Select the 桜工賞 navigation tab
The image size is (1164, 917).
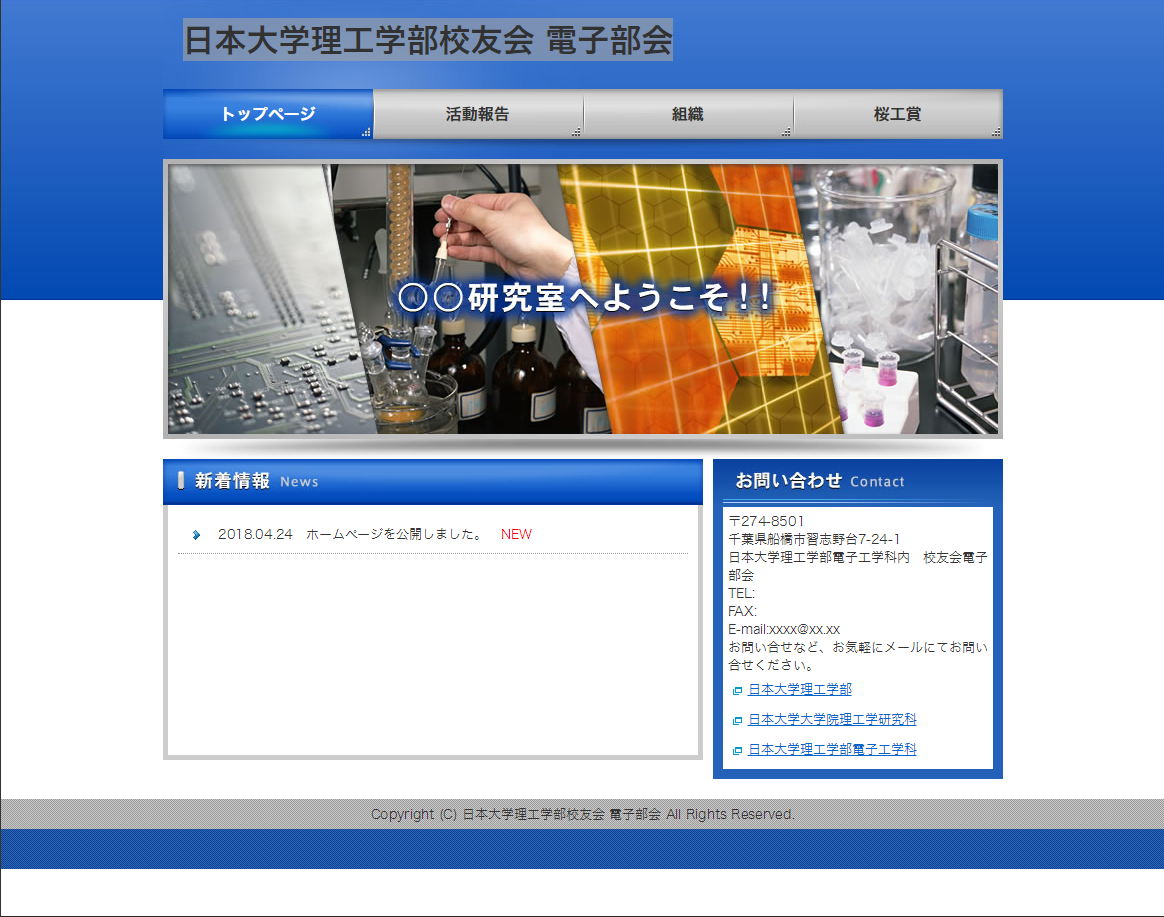pyautogui.click(x=898, y=114)
